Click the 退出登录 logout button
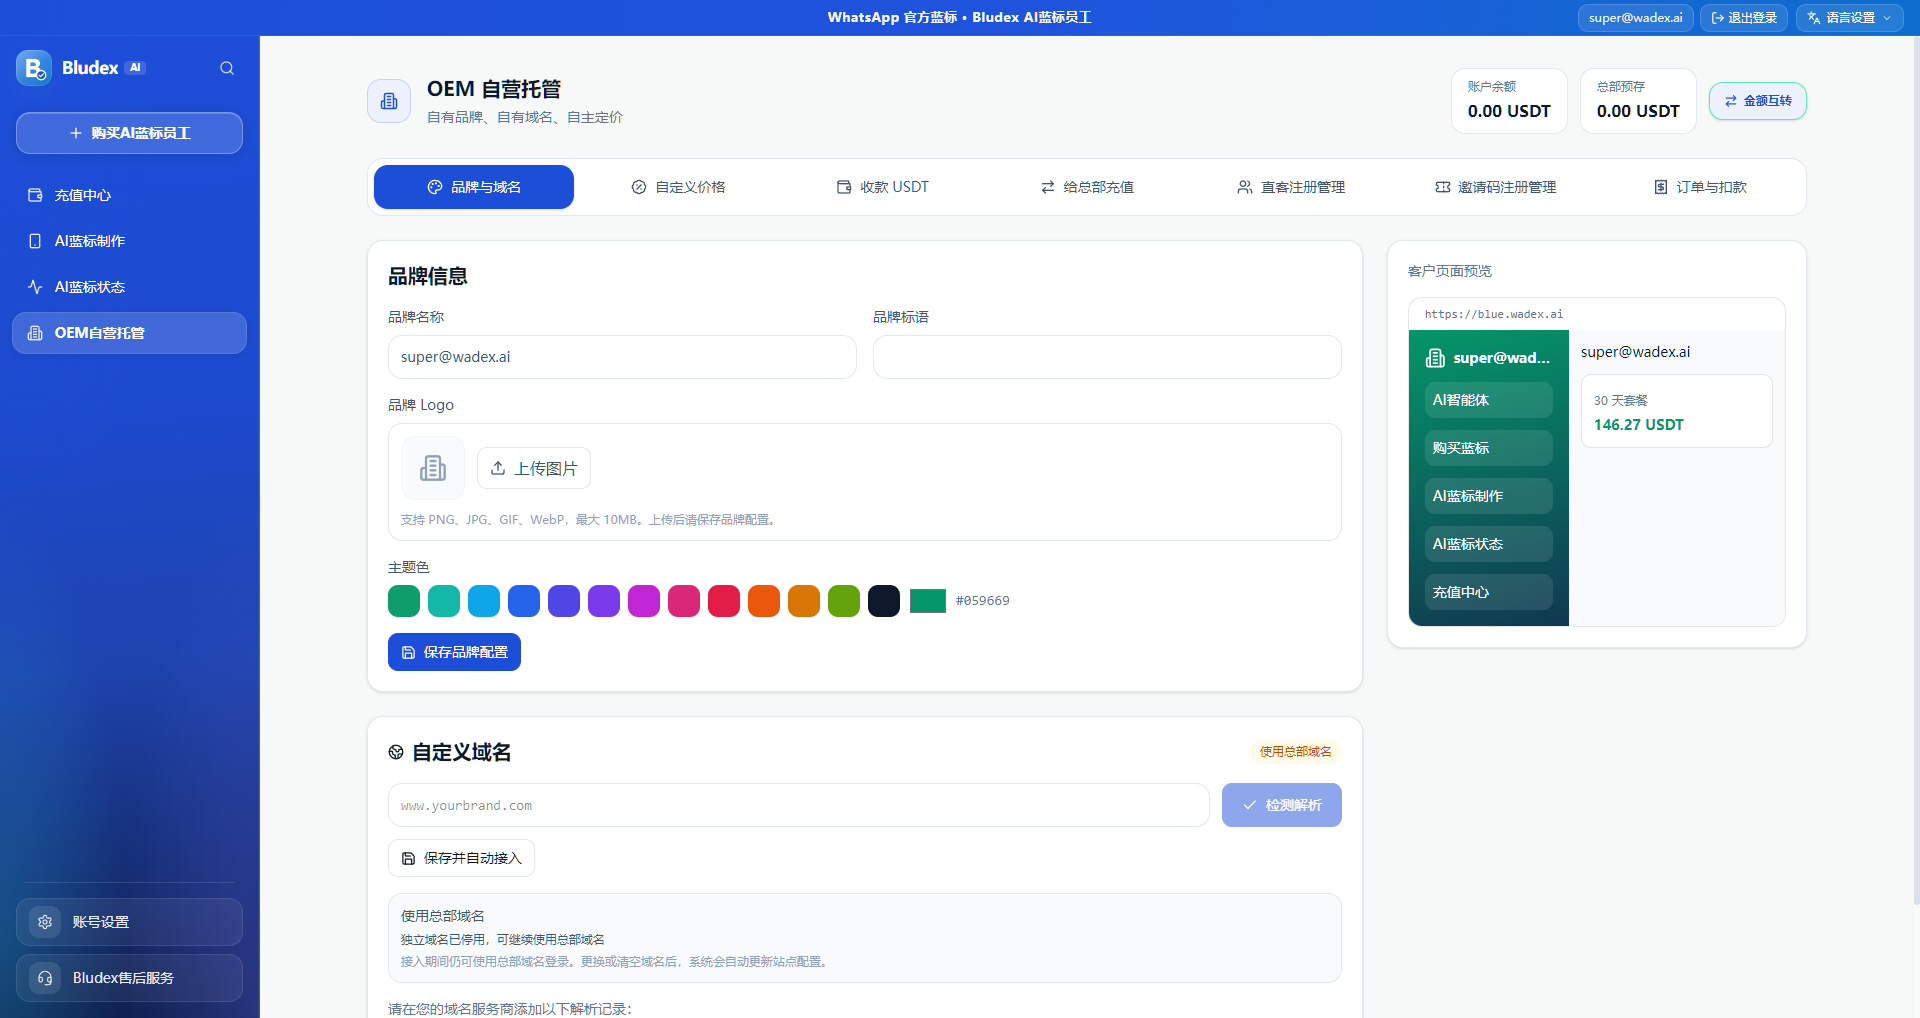Screen dimensions: 1920x1018 1744,18
